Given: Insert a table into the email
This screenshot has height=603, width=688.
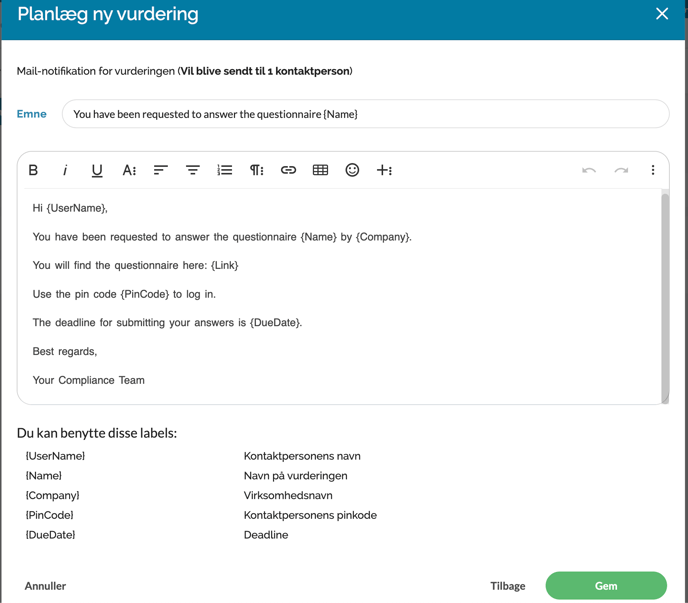Looking at the screenshot, I should 320,170.
